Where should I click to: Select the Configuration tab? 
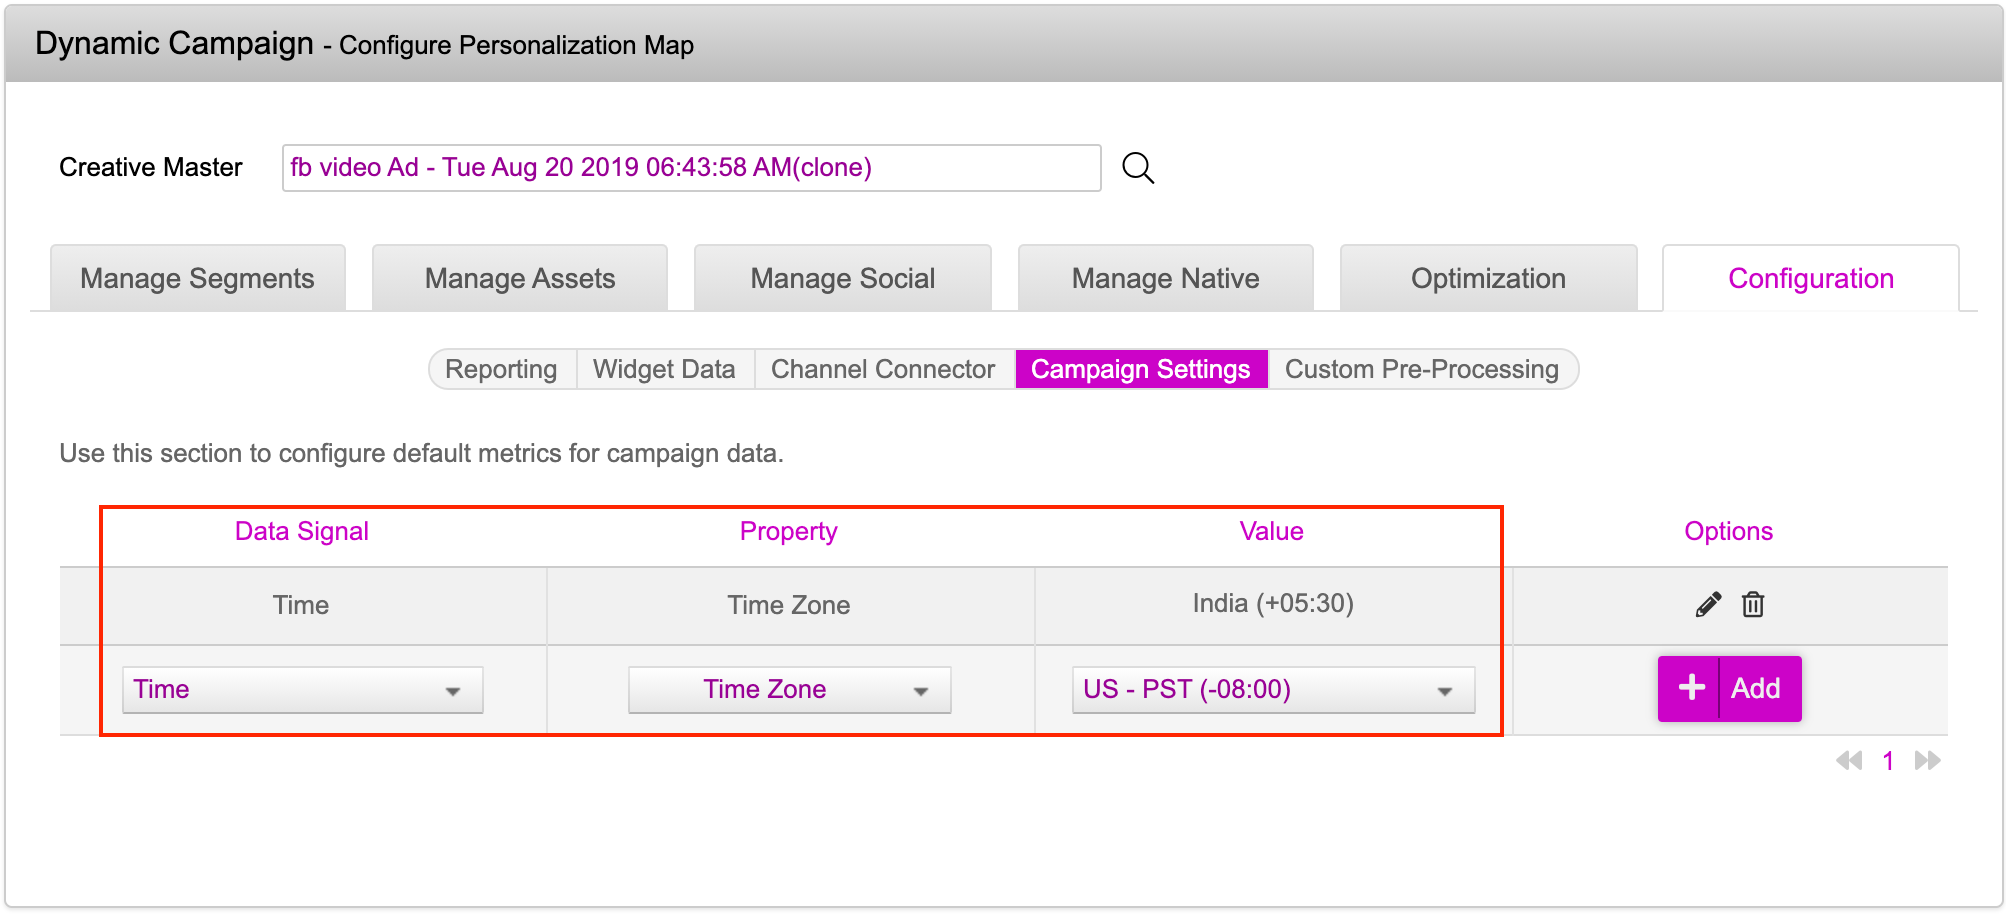tap(1810, 279)
